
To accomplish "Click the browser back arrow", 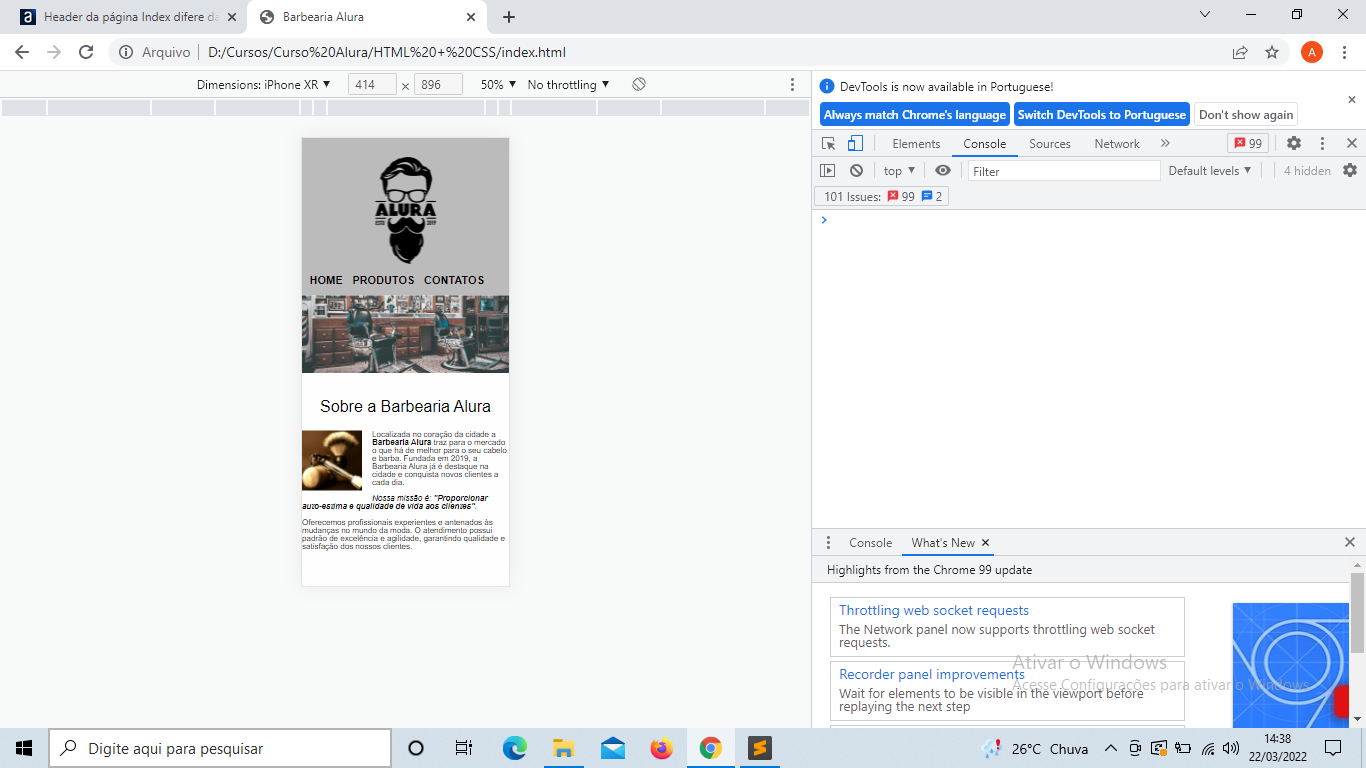I will click(22, 52).
